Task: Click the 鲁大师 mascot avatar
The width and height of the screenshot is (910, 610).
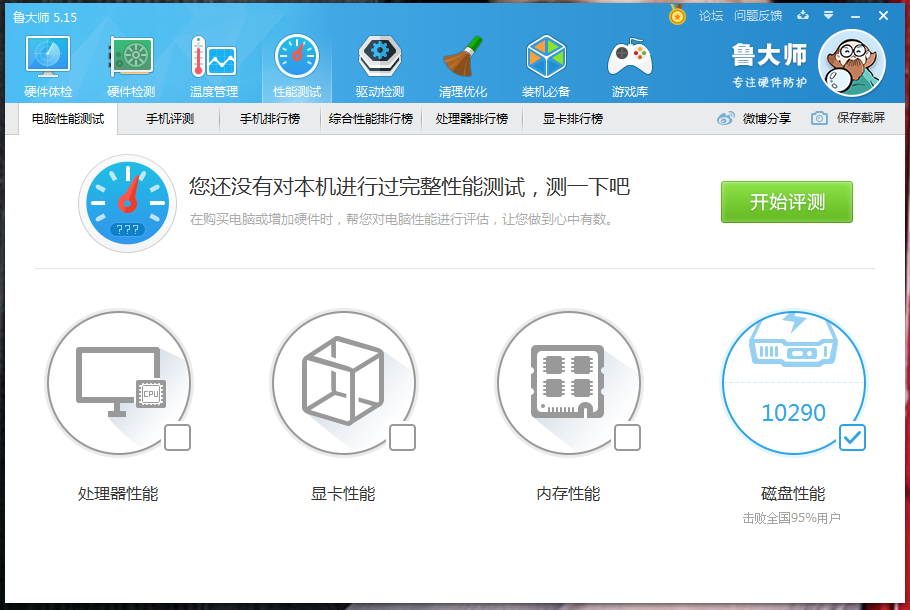Action: [852, 63]
